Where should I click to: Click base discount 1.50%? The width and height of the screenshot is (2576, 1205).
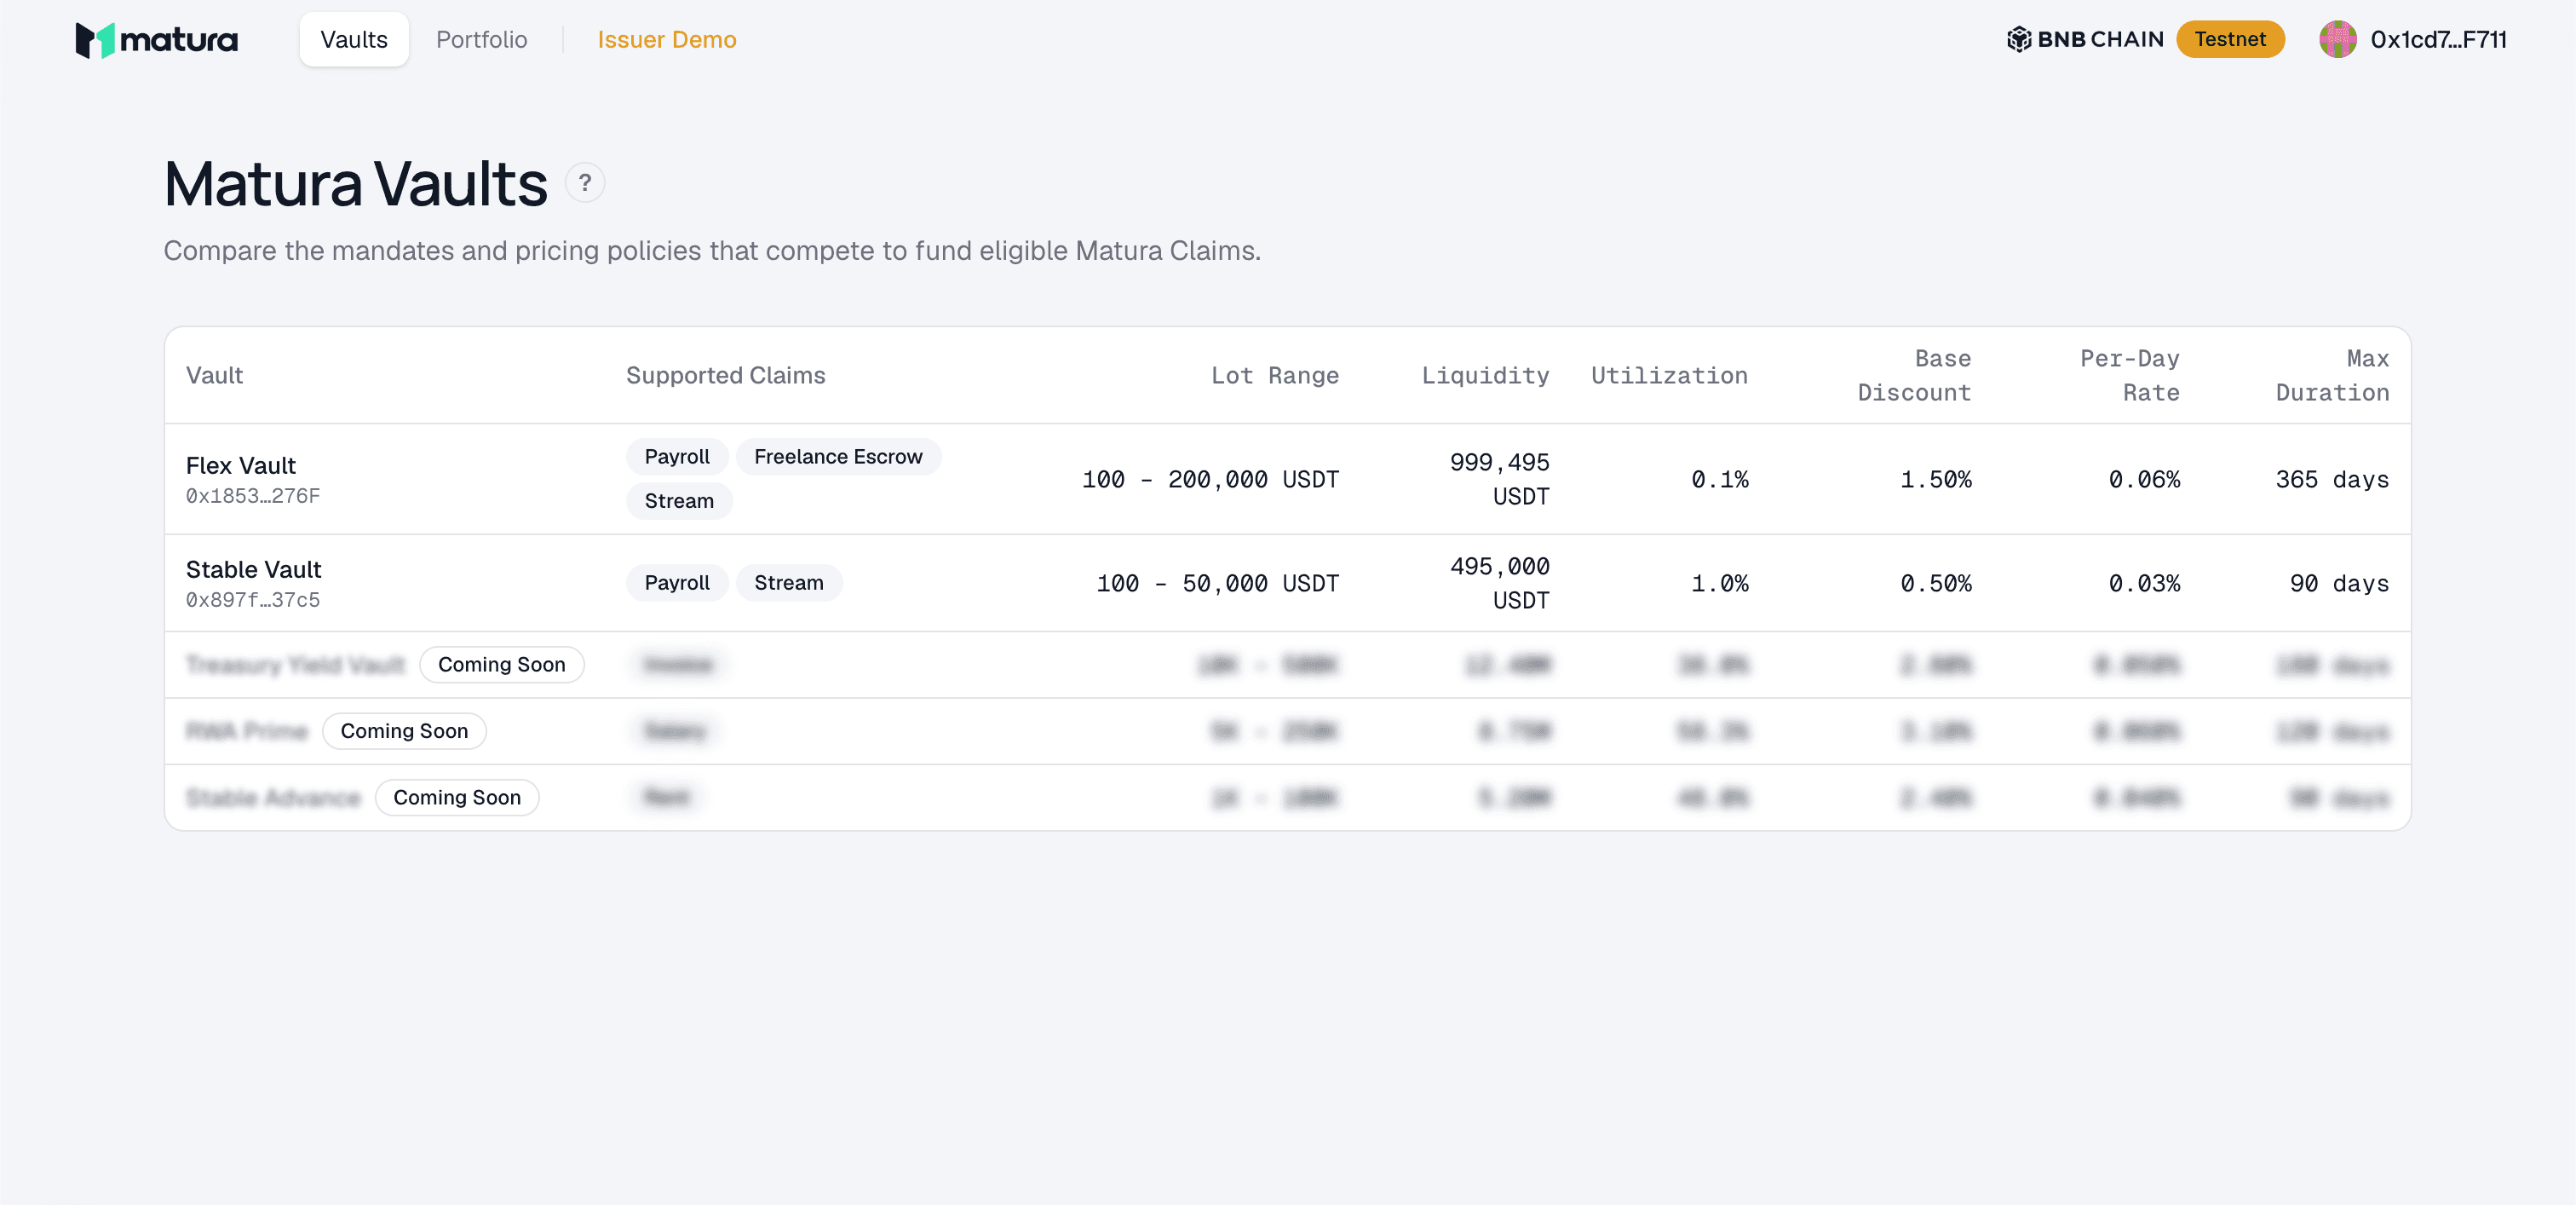(1936, 479)
